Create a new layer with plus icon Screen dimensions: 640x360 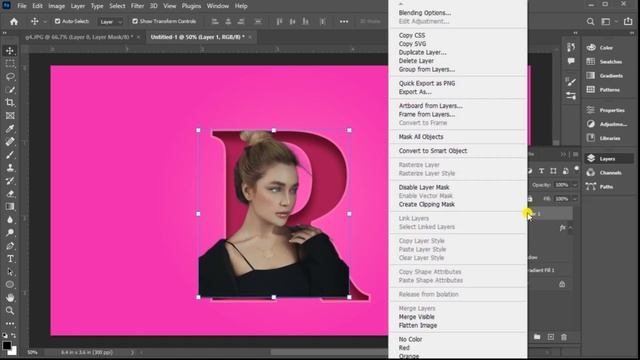point(551,337)
